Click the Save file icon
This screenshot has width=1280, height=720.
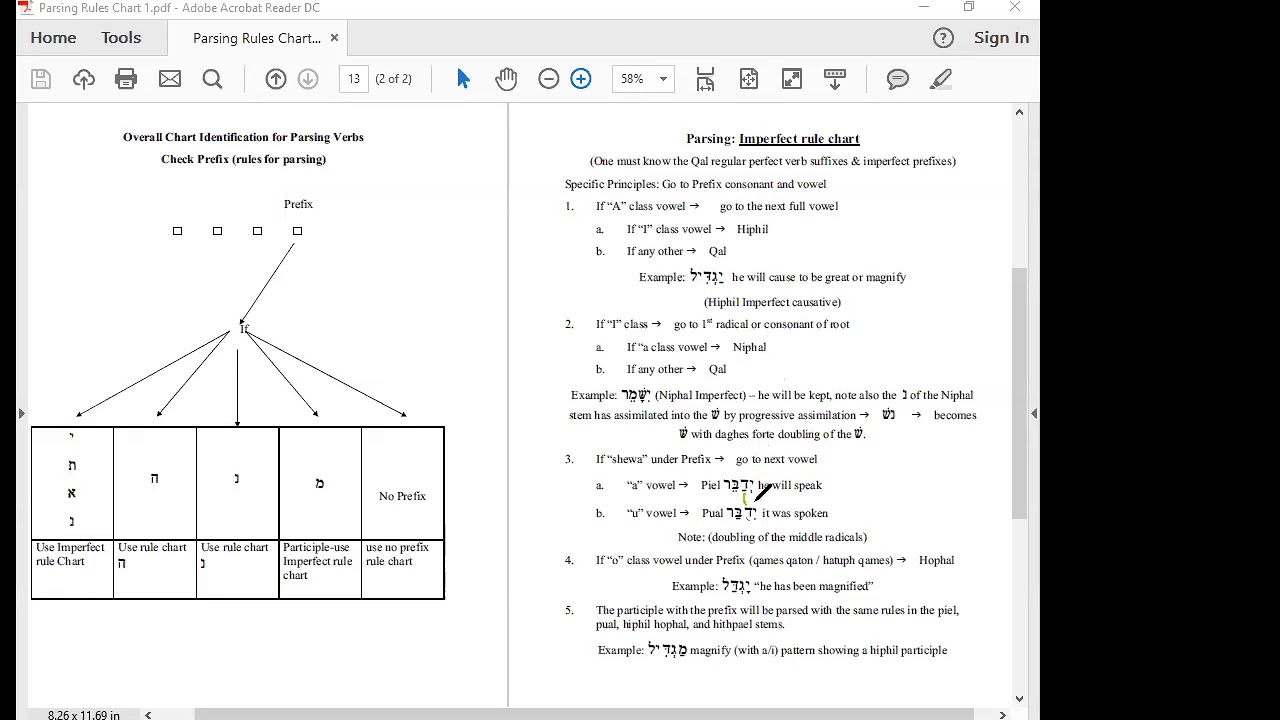41,79
